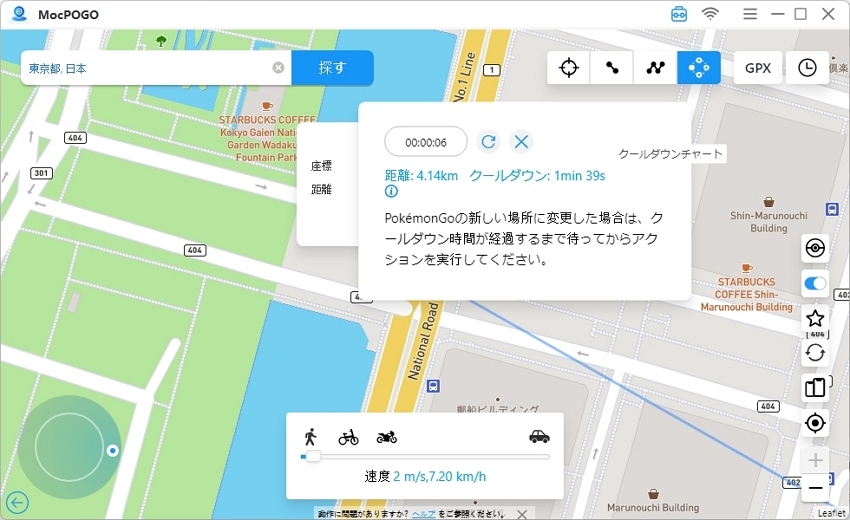Select bicycle speed icon
The width and height of the screenshot is (850, 520).
coord(349,437)
